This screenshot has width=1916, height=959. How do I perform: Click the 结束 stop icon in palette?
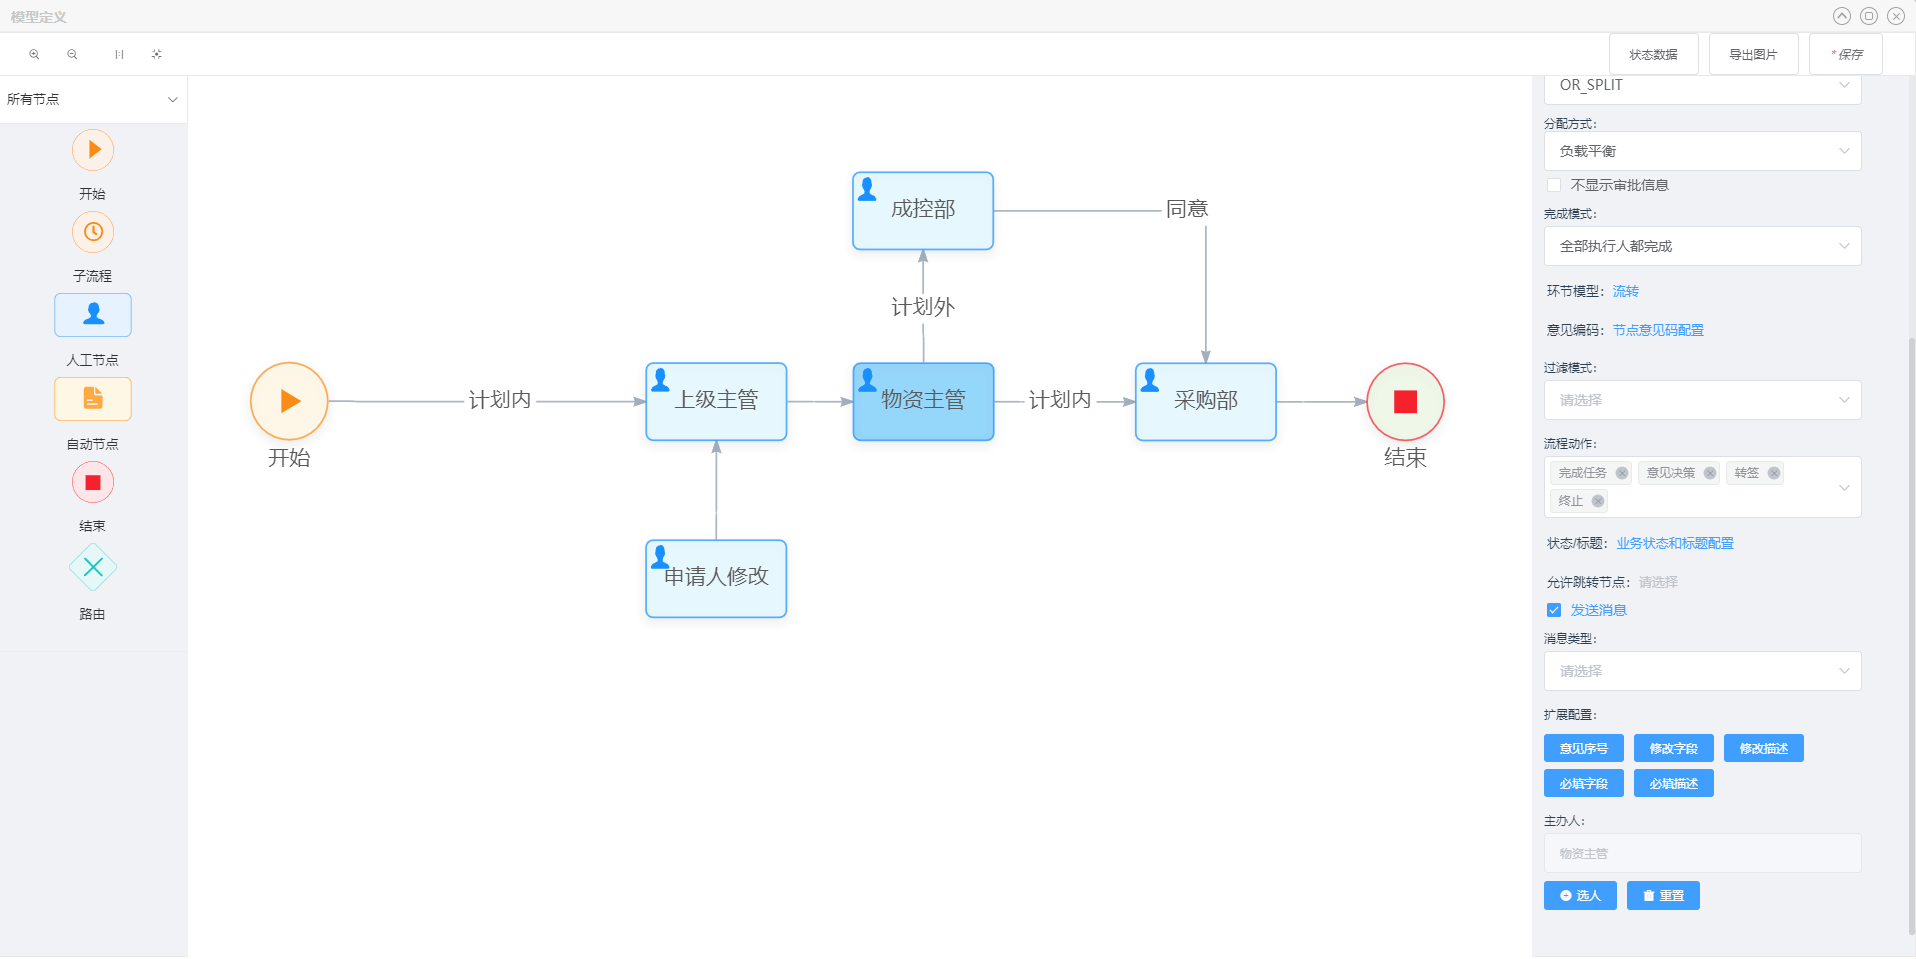[x=93, y=483]
